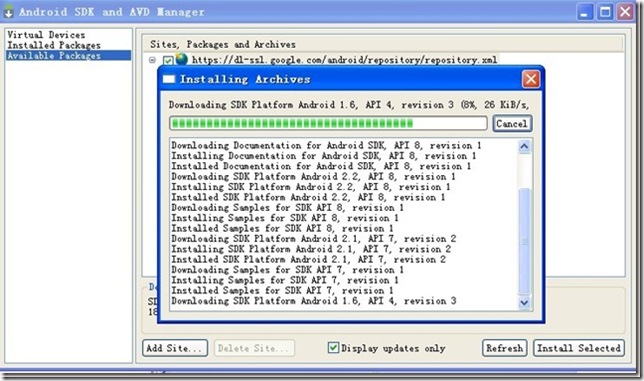Collapse the repository.xml tree node
Screen dimensions: 644x381
[x=152, y=60]
